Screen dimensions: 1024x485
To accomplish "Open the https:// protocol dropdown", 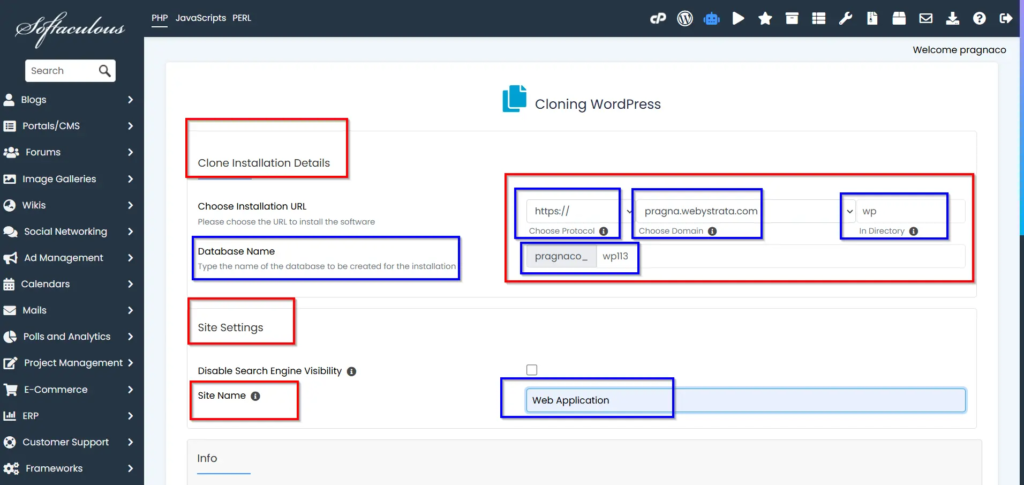I will coord(580,211).
